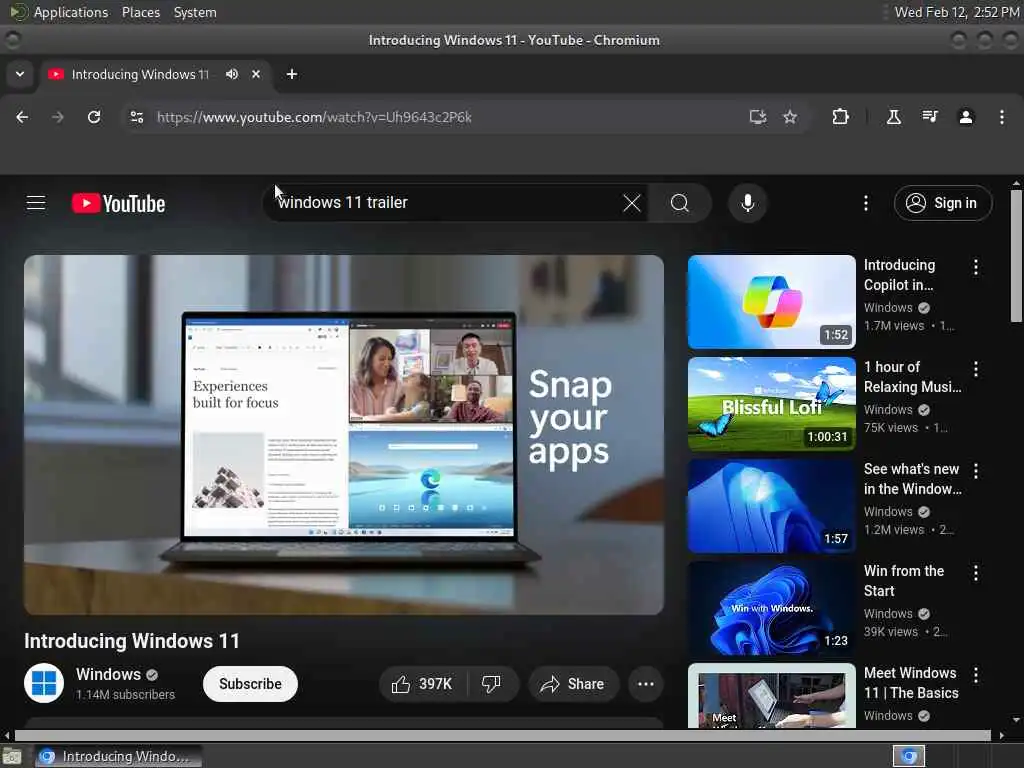
Task: Open site information icon in address bar
Action: [x=137, y=117]
